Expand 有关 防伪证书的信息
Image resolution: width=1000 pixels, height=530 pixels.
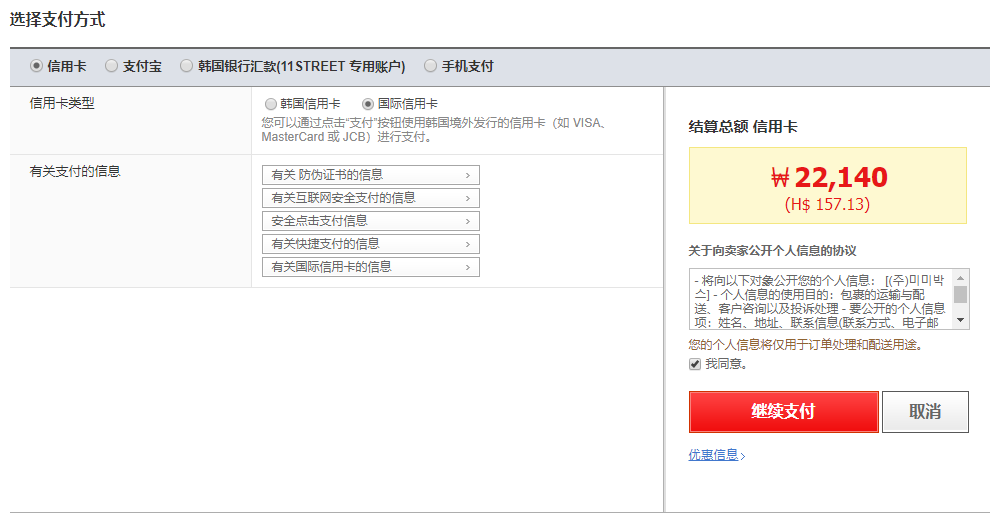(x=370, y=175)
